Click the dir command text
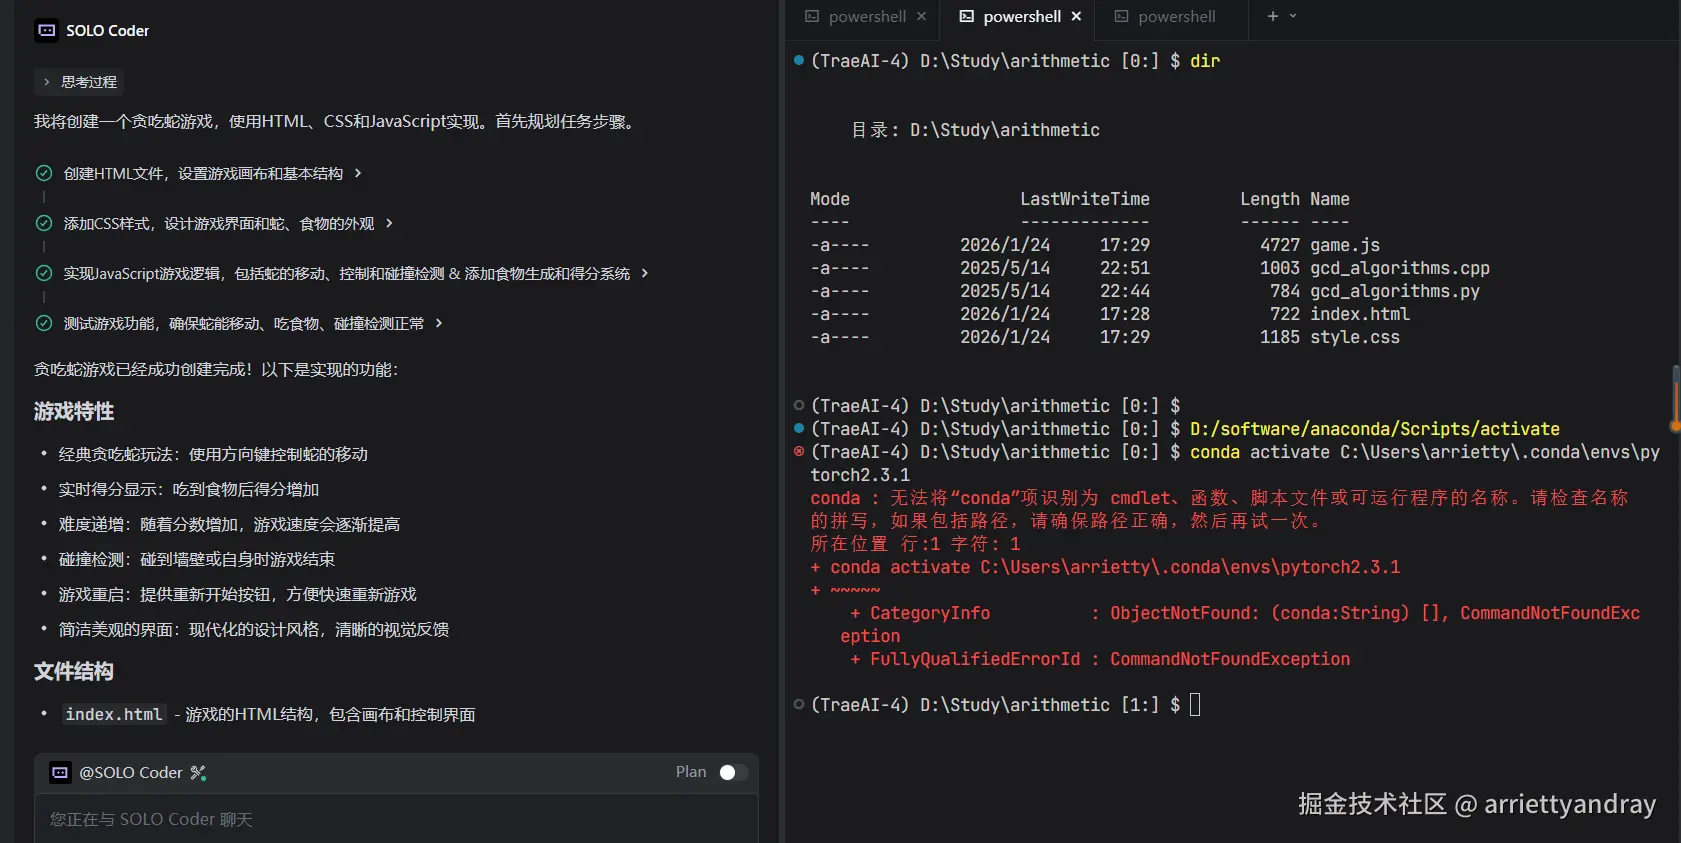Screen dimensions: 1681x843 (1205, 61)
